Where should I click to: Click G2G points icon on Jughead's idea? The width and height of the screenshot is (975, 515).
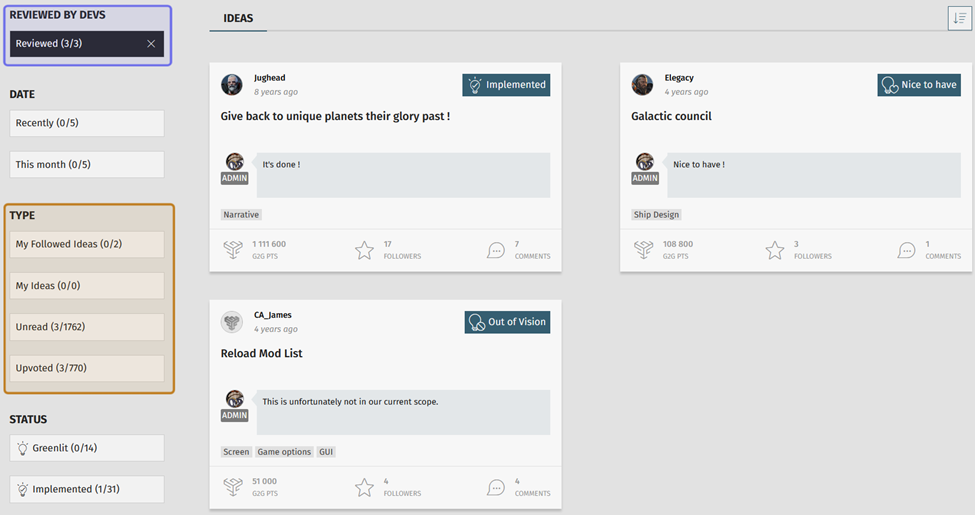233,250
